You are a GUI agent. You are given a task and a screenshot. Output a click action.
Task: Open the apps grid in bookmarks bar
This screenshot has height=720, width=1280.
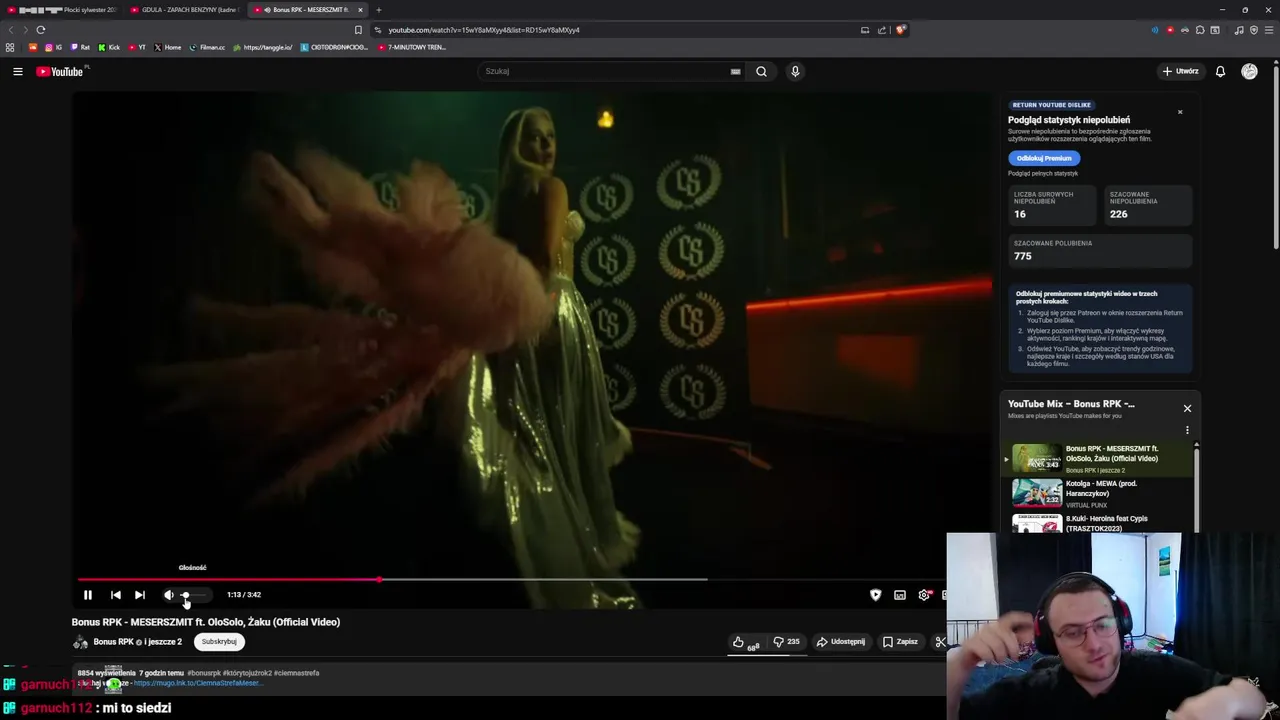coord(10,47)
